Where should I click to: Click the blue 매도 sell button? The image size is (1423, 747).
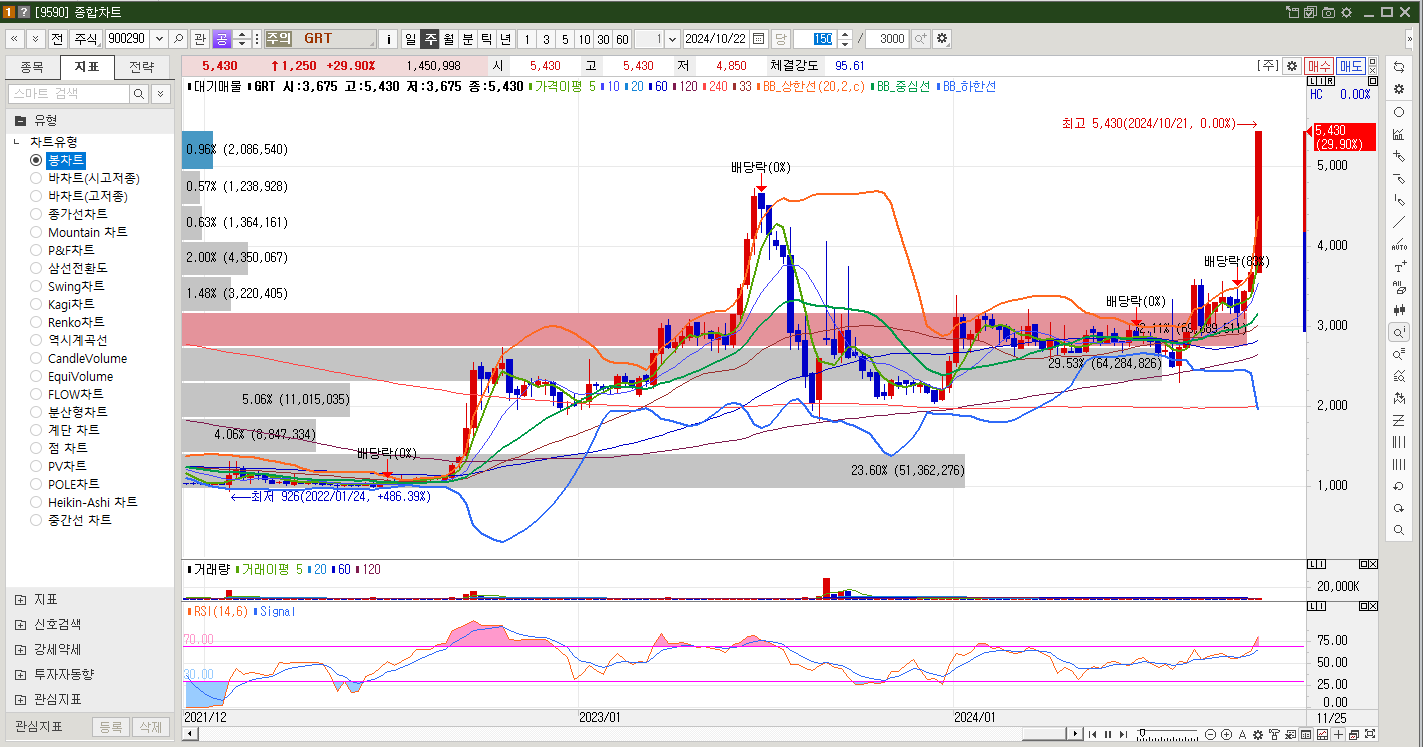coord(1351,65)
